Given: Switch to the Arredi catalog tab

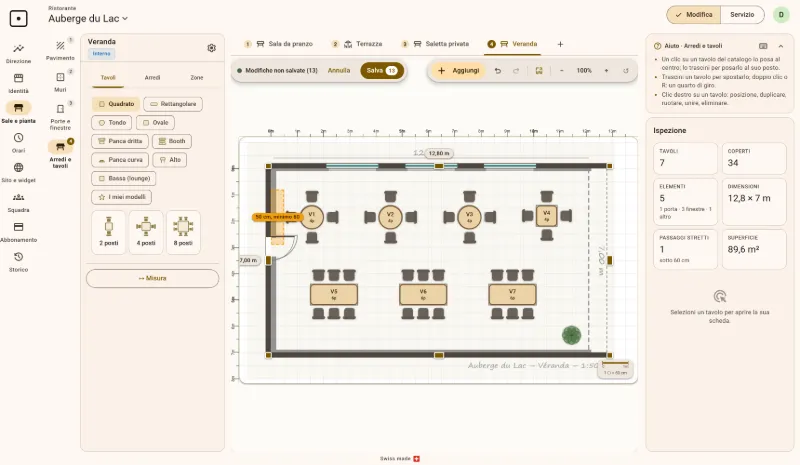Looking at the screenshot, I should coord(152,78).
